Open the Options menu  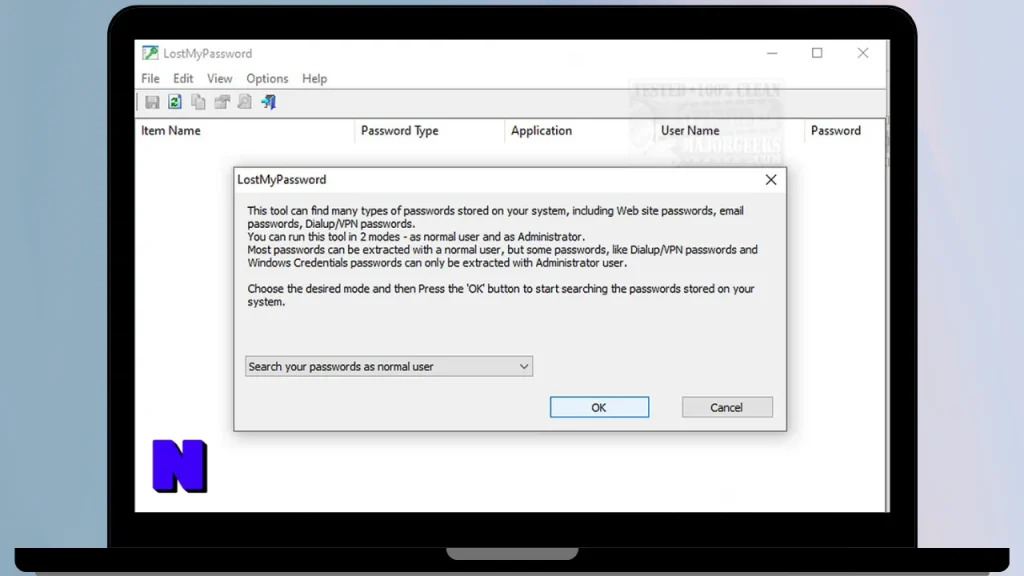267,78
